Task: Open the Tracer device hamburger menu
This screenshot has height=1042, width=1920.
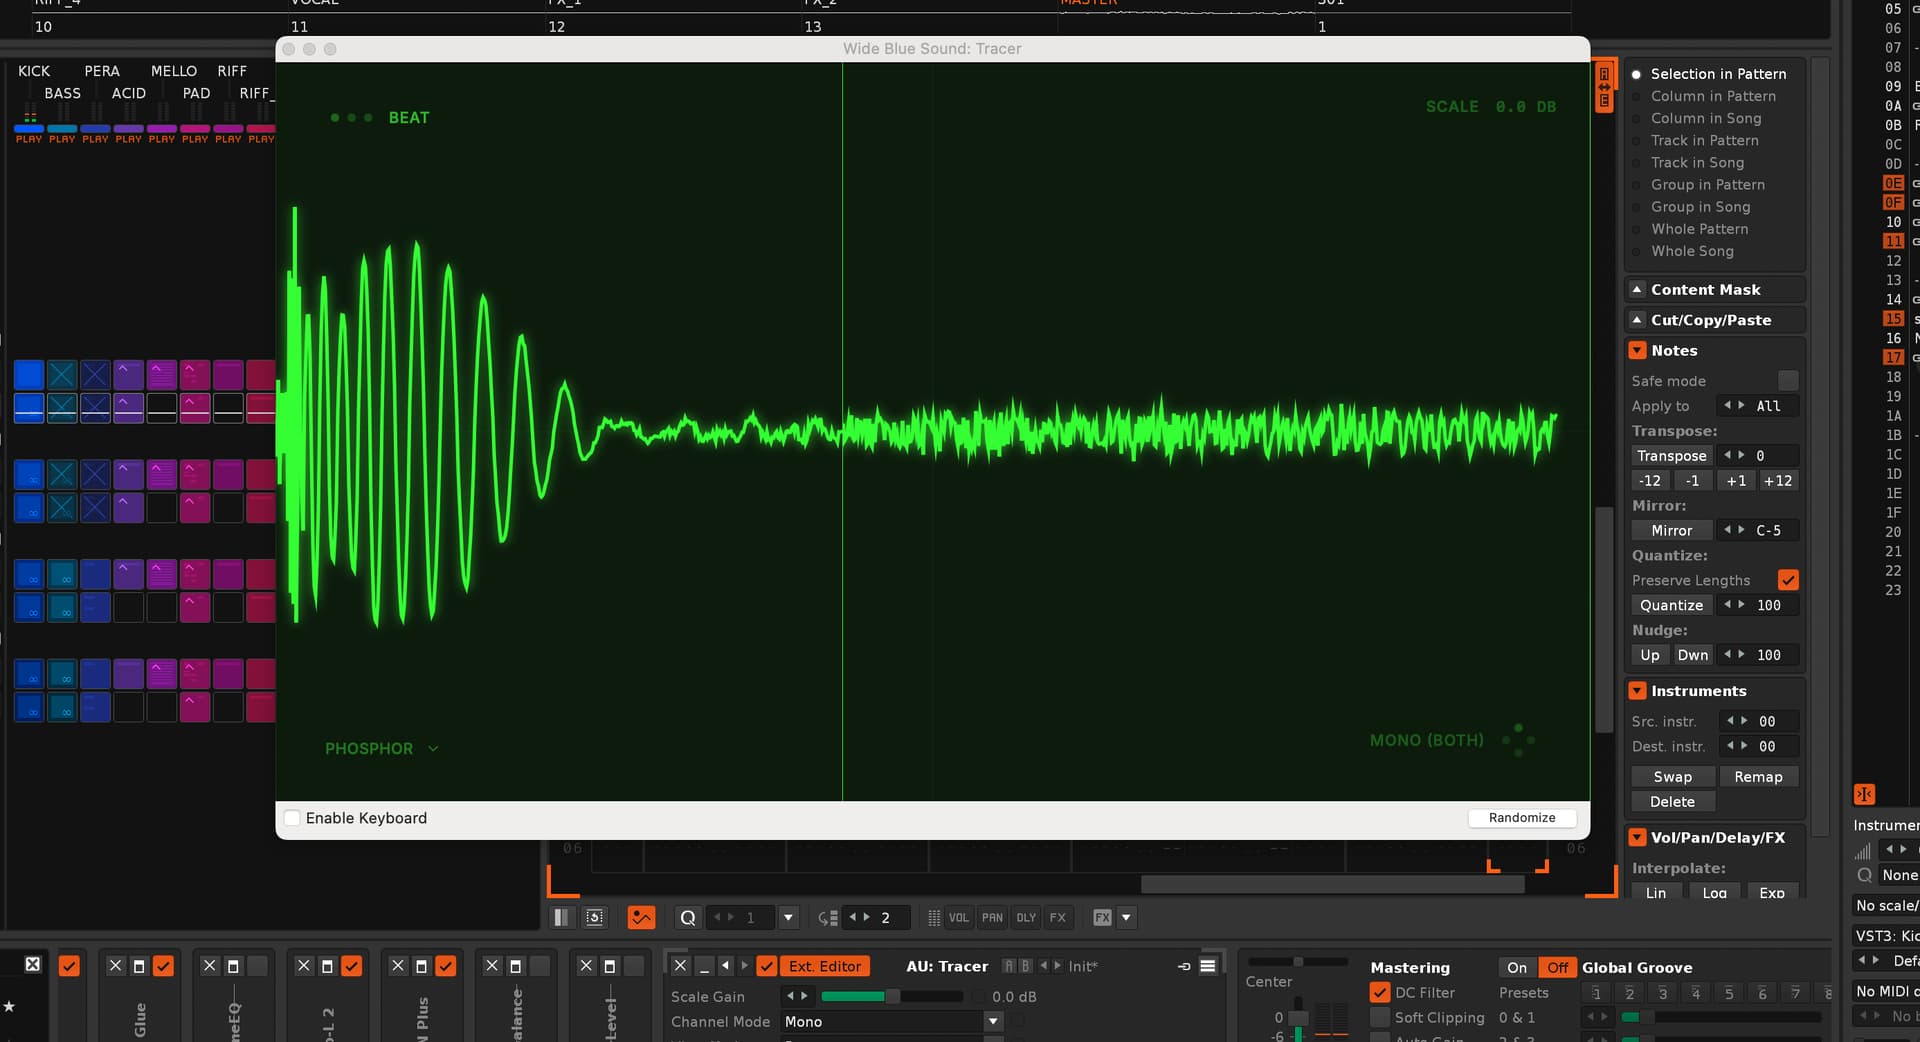Action: click(1208, 966)
